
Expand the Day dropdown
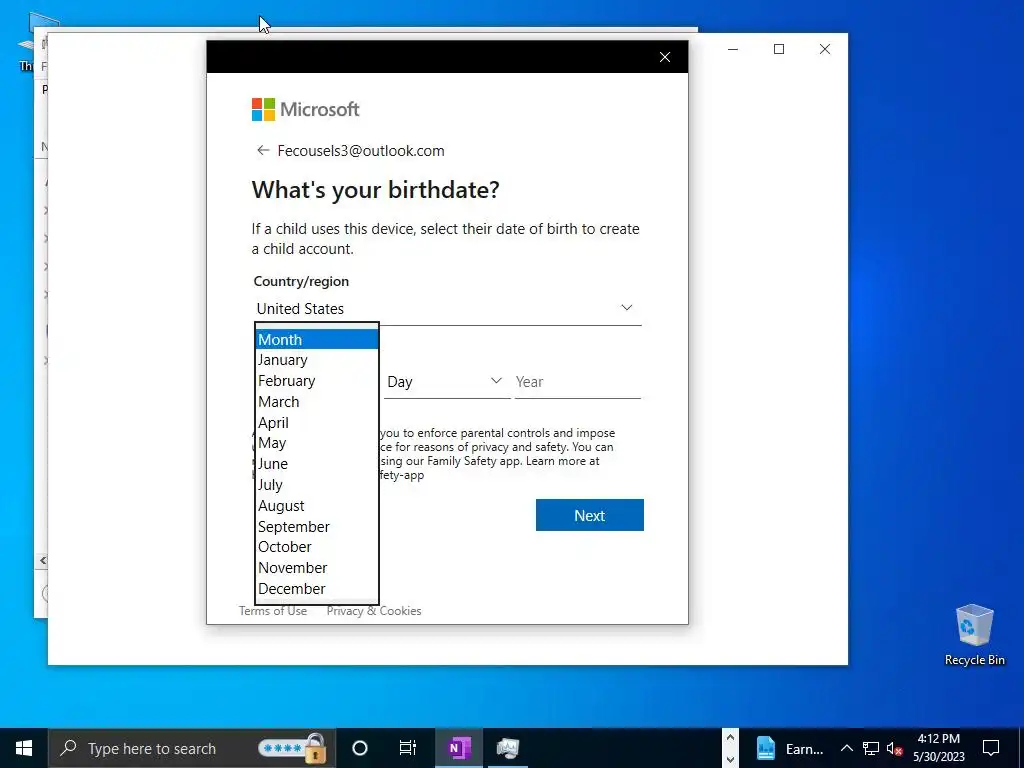pos(447,381)
